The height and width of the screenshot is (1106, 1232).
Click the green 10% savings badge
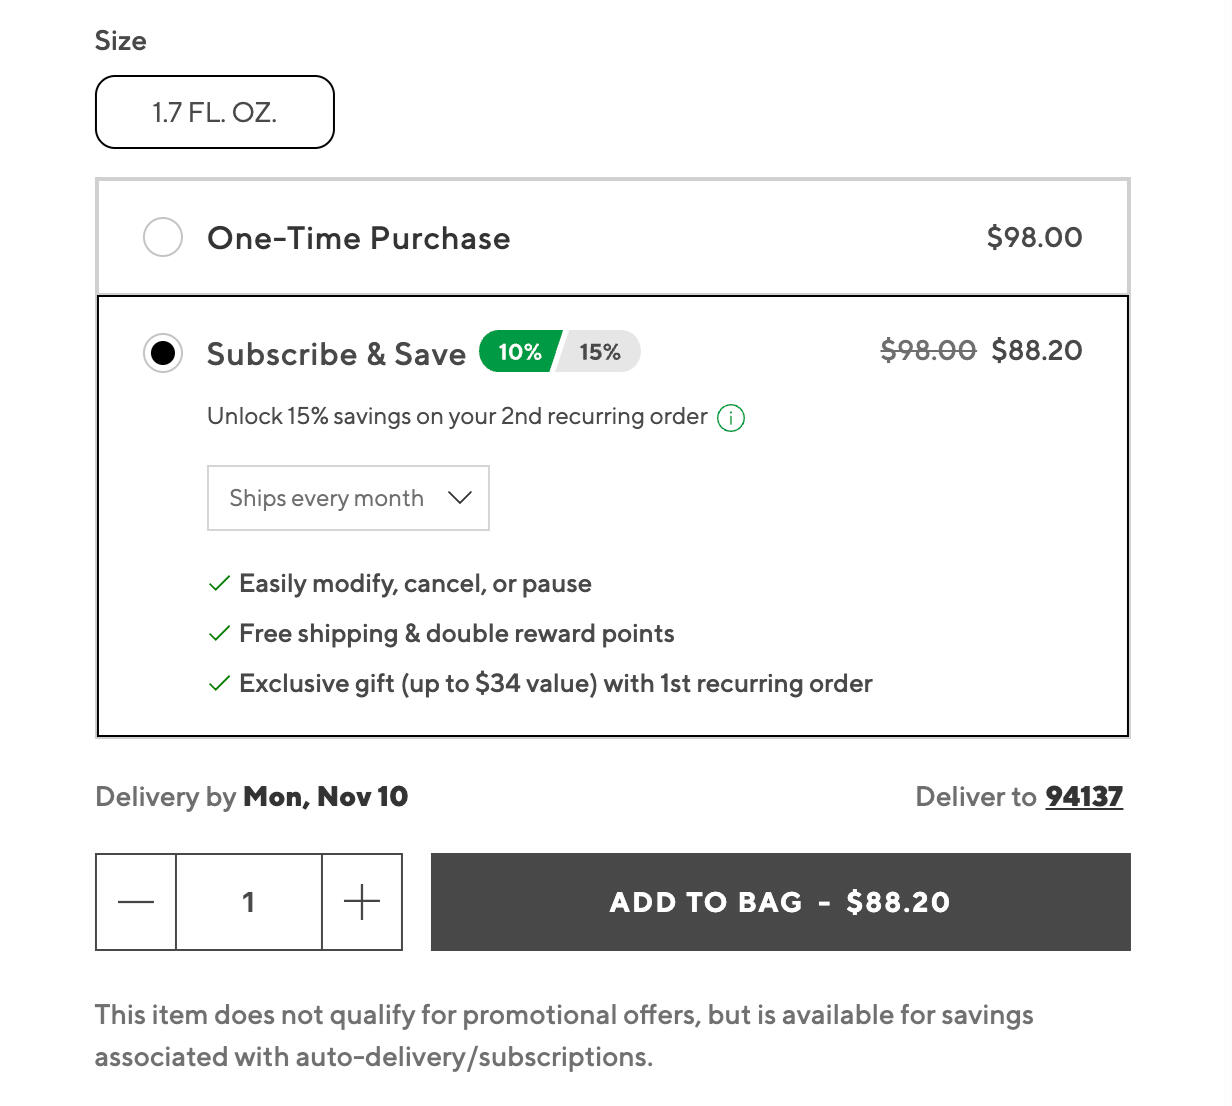coord(519,352)
